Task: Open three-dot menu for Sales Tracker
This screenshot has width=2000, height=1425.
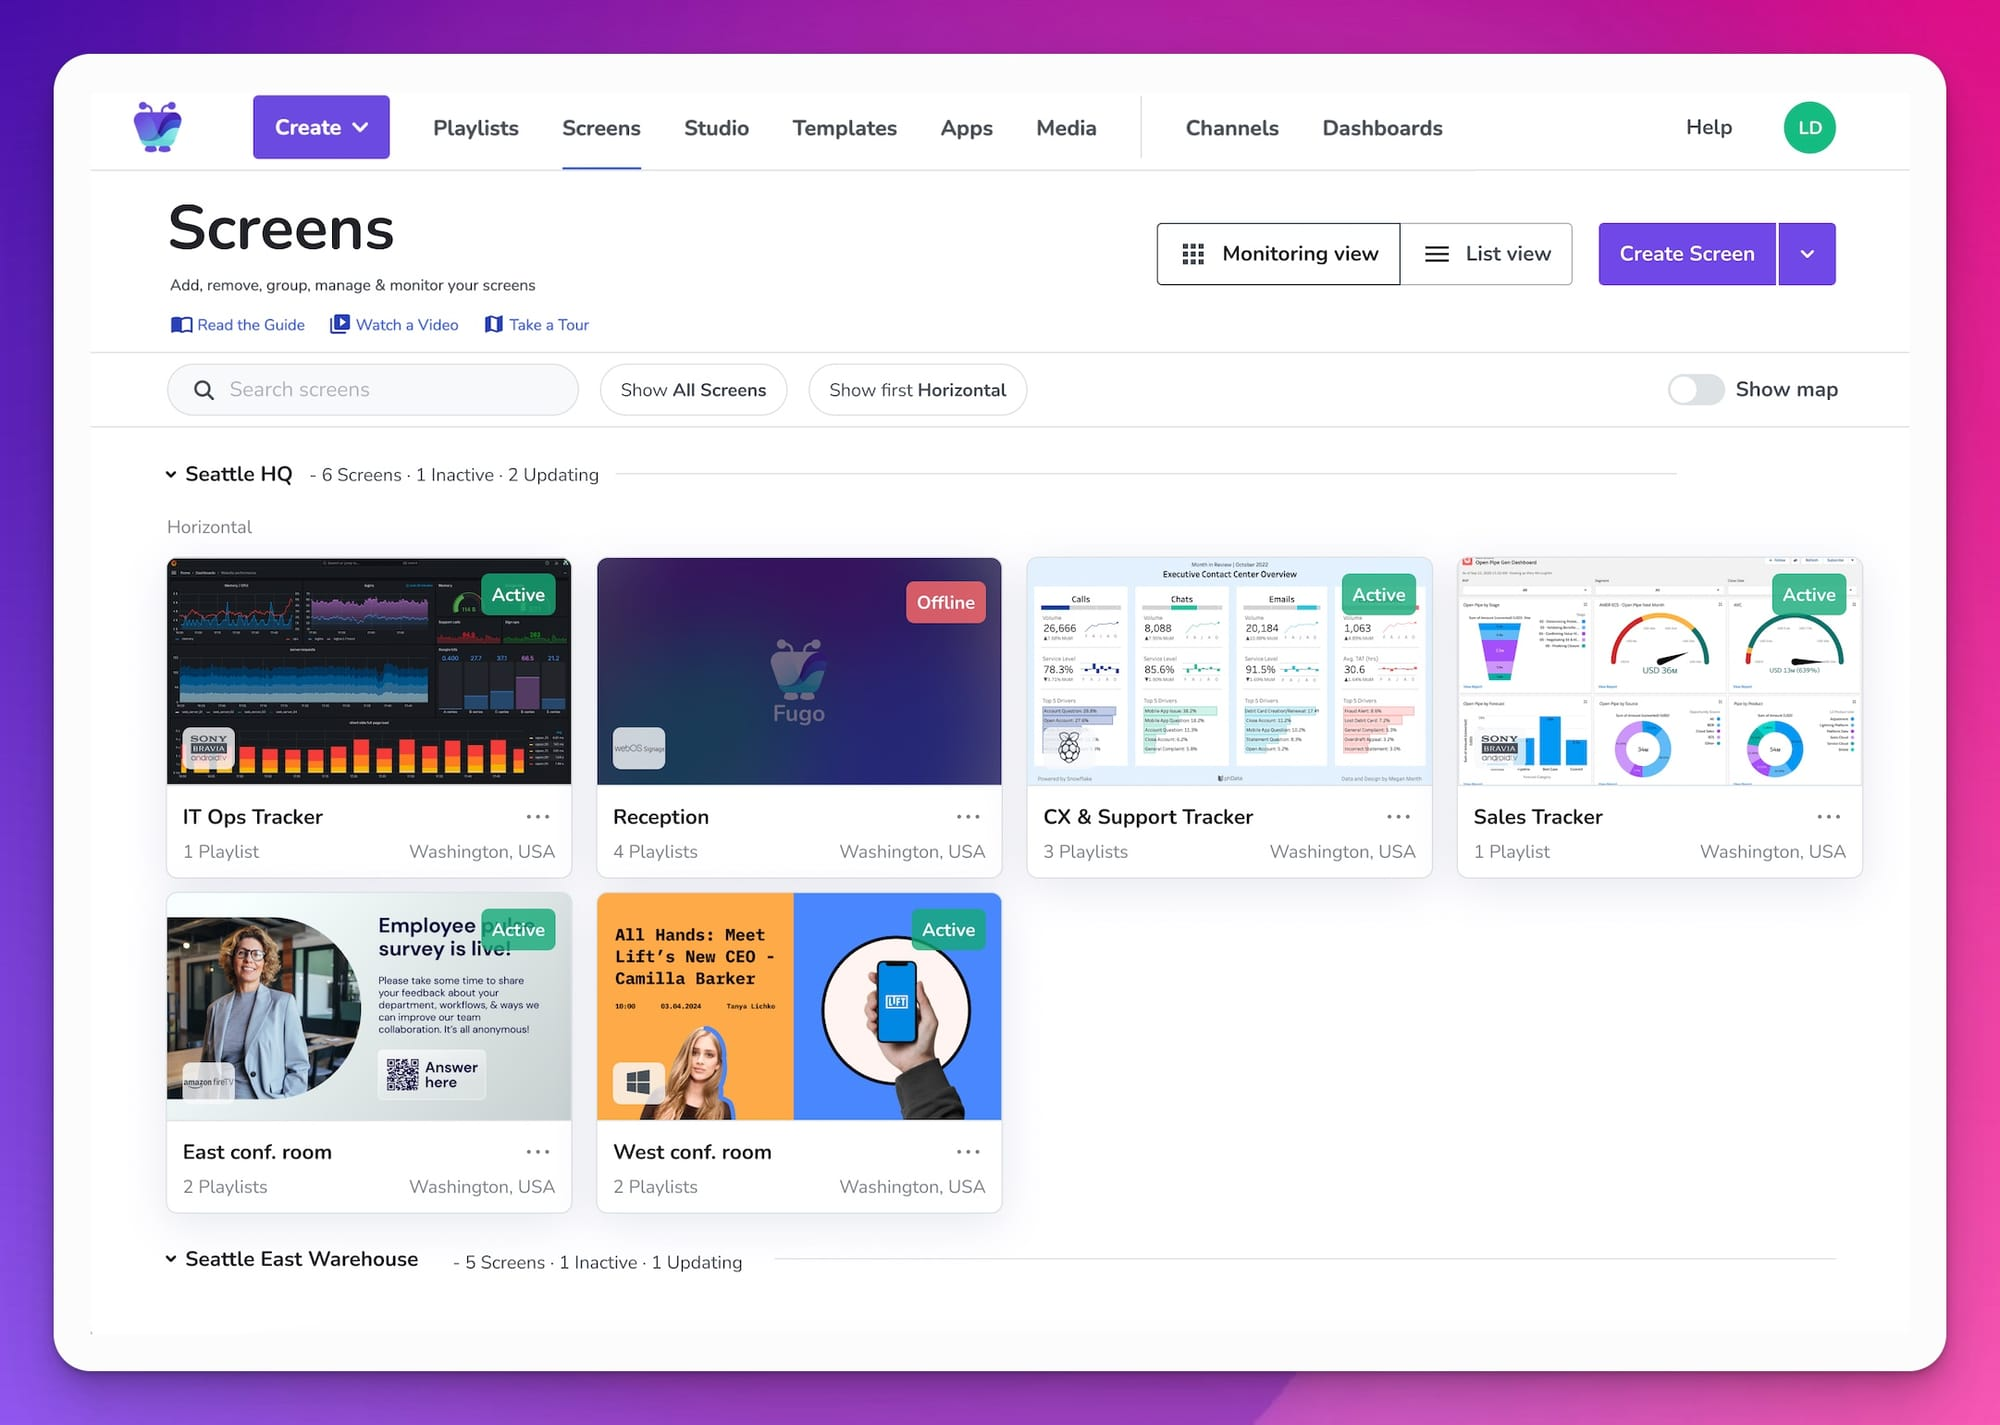Action: [x=1829, y=817]
